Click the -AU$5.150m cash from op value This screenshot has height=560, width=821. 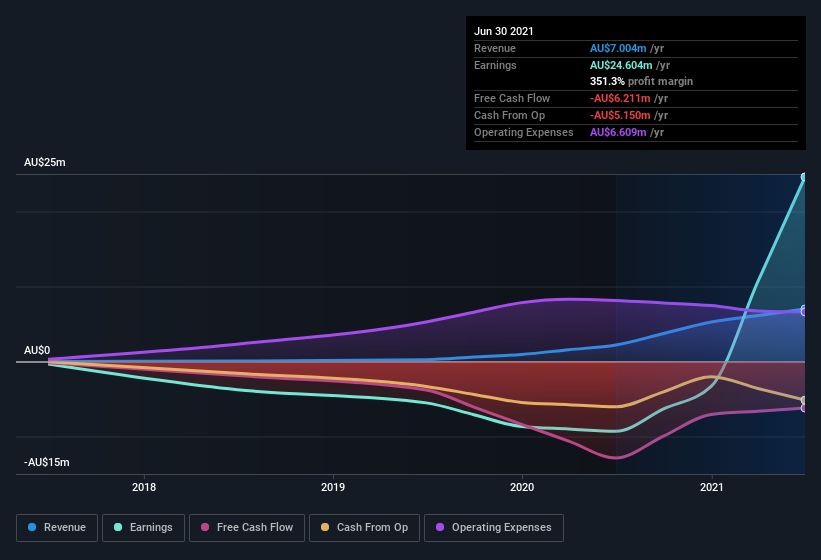click(x=620, y=115)
